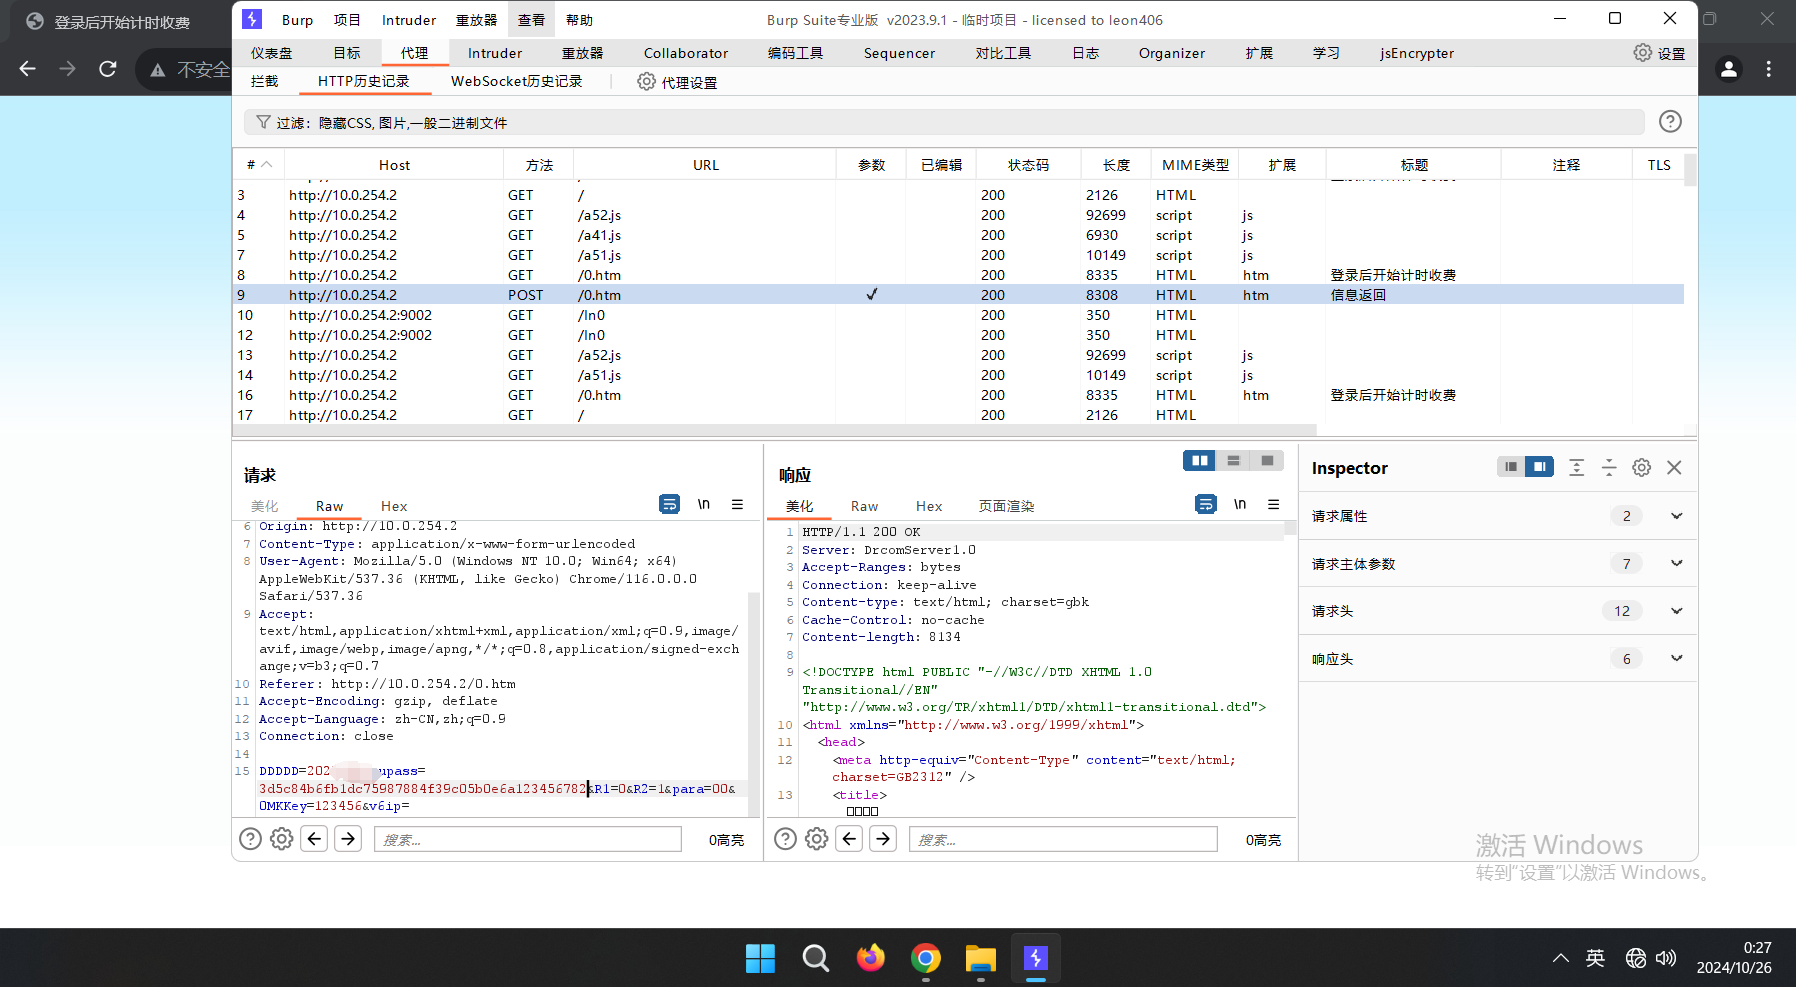
Task: Switch request view to Hex
Action: coord(394,506)
